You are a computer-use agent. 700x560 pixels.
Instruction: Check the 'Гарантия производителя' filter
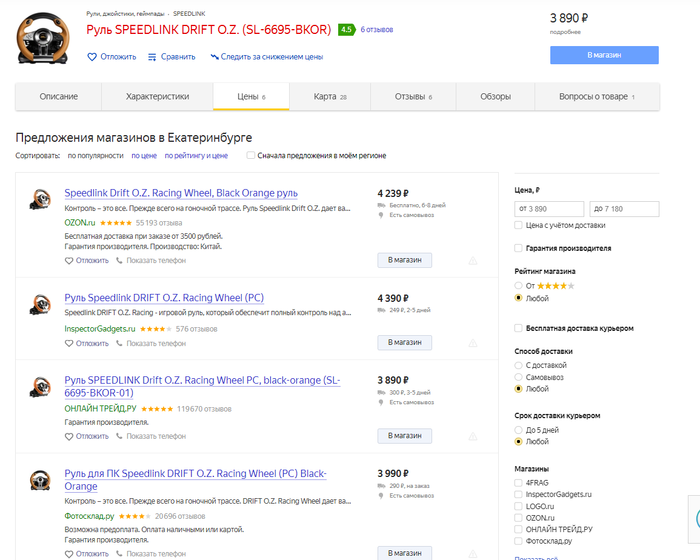point(518,248)
